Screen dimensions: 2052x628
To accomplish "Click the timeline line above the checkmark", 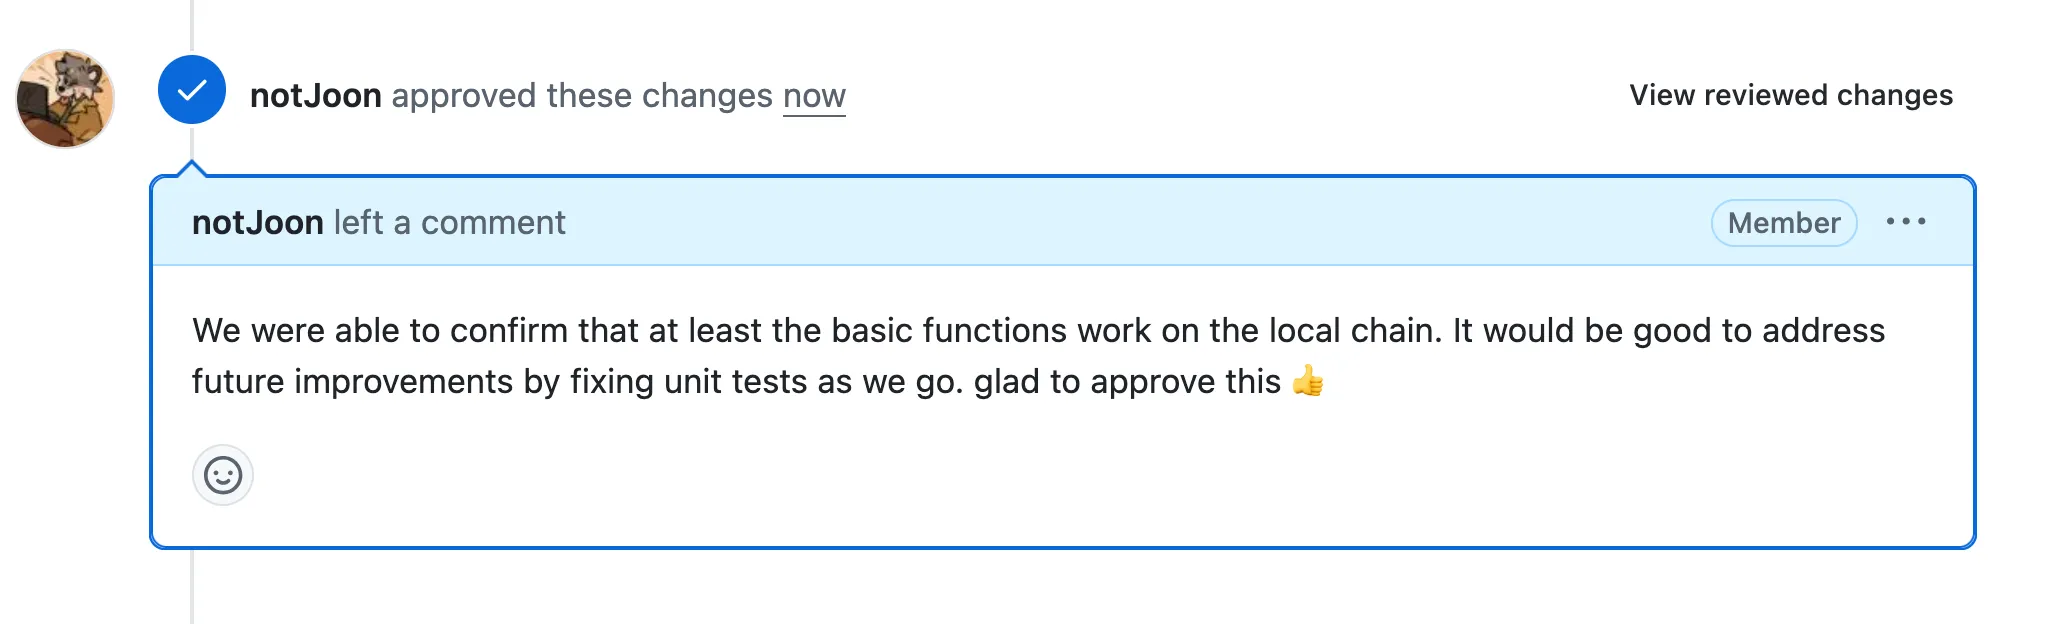I will 192,27.
